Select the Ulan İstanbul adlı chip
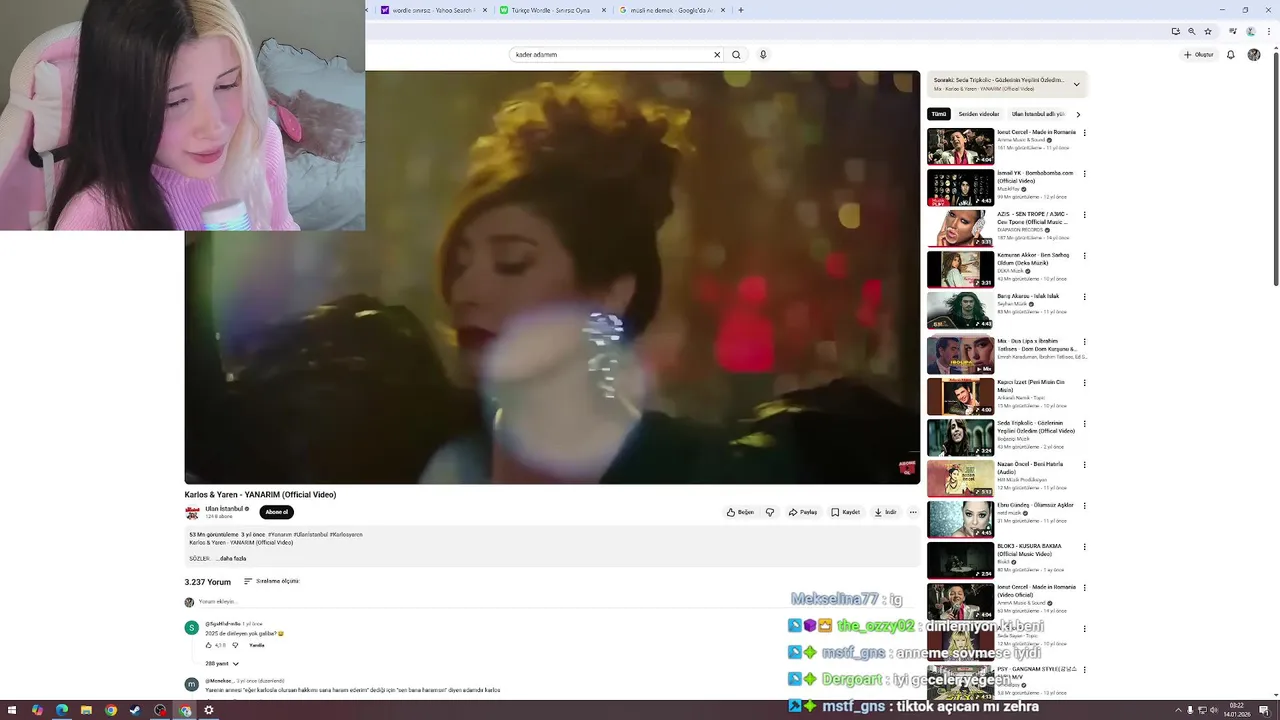The image size is (1280, 720). tap(1038, 114)
